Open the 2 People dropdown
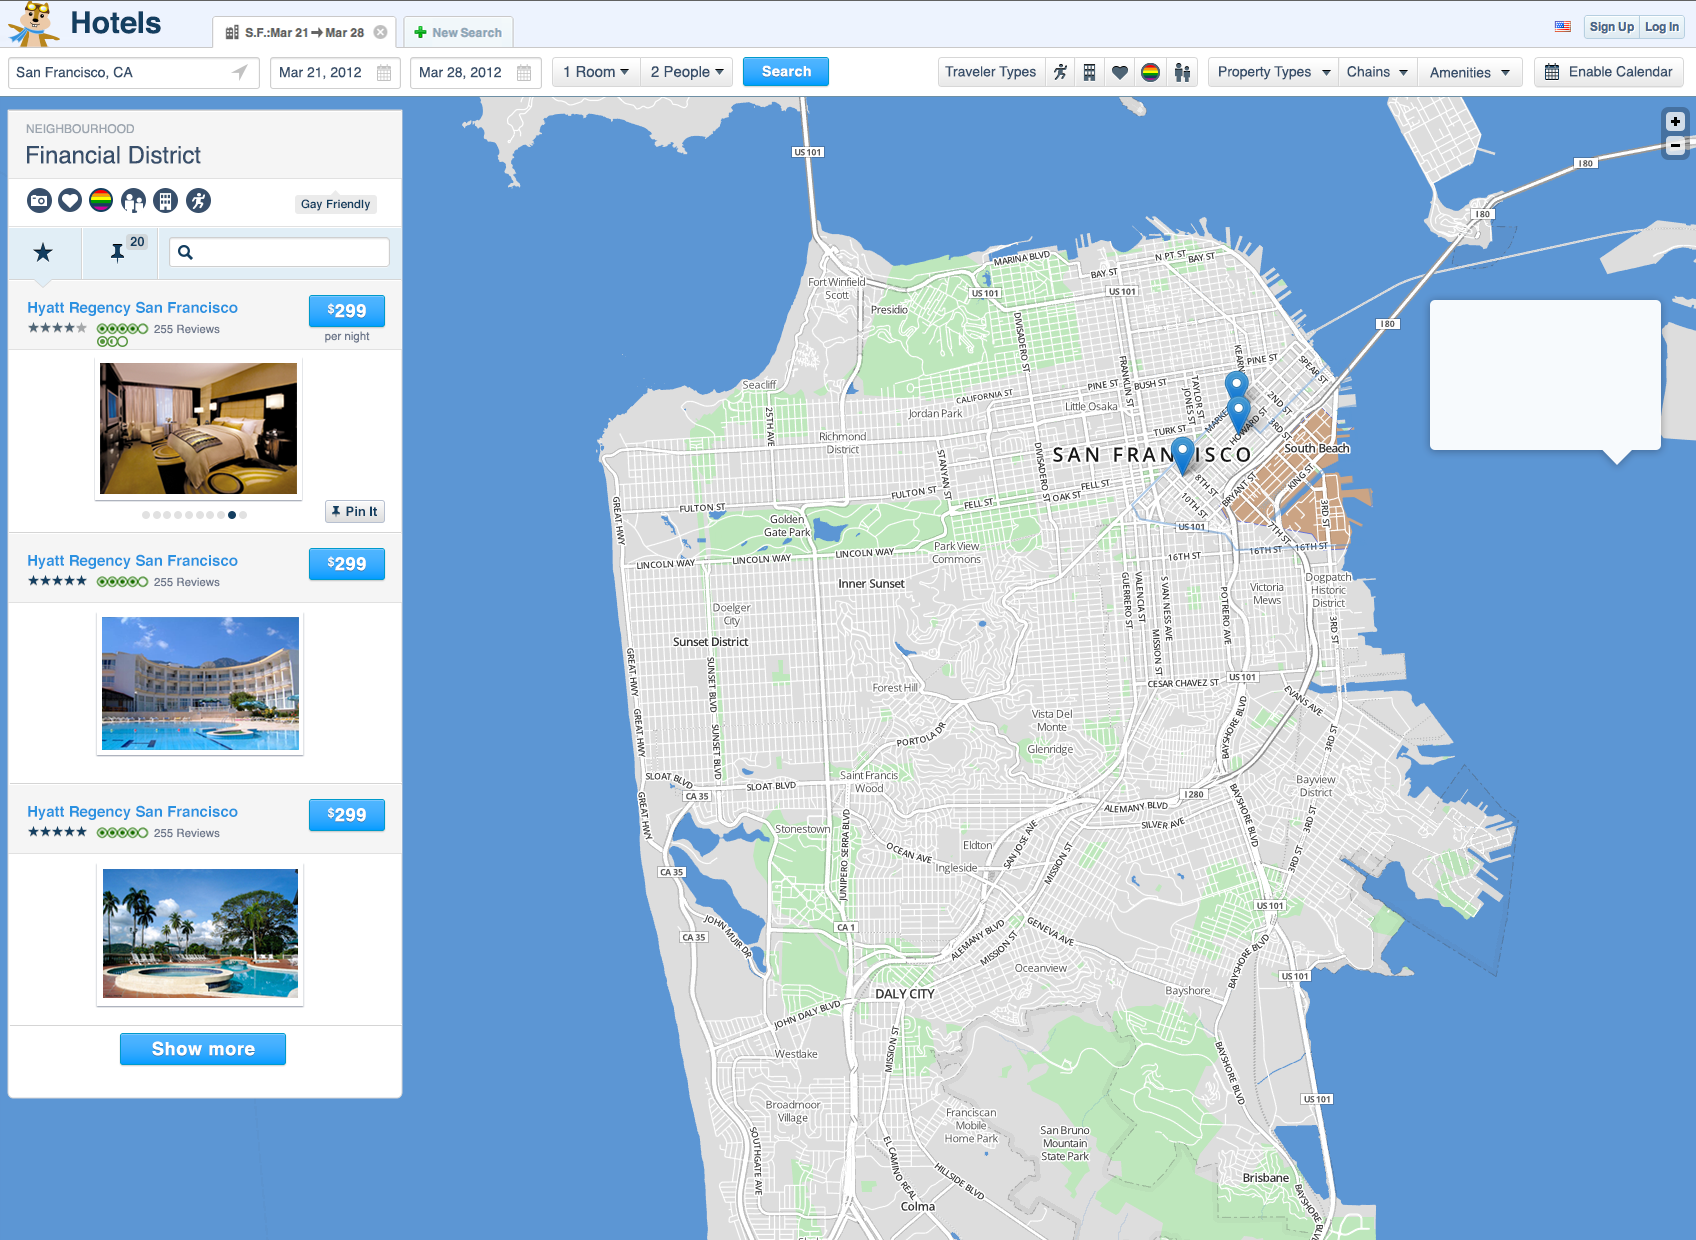 pos(687,72)
